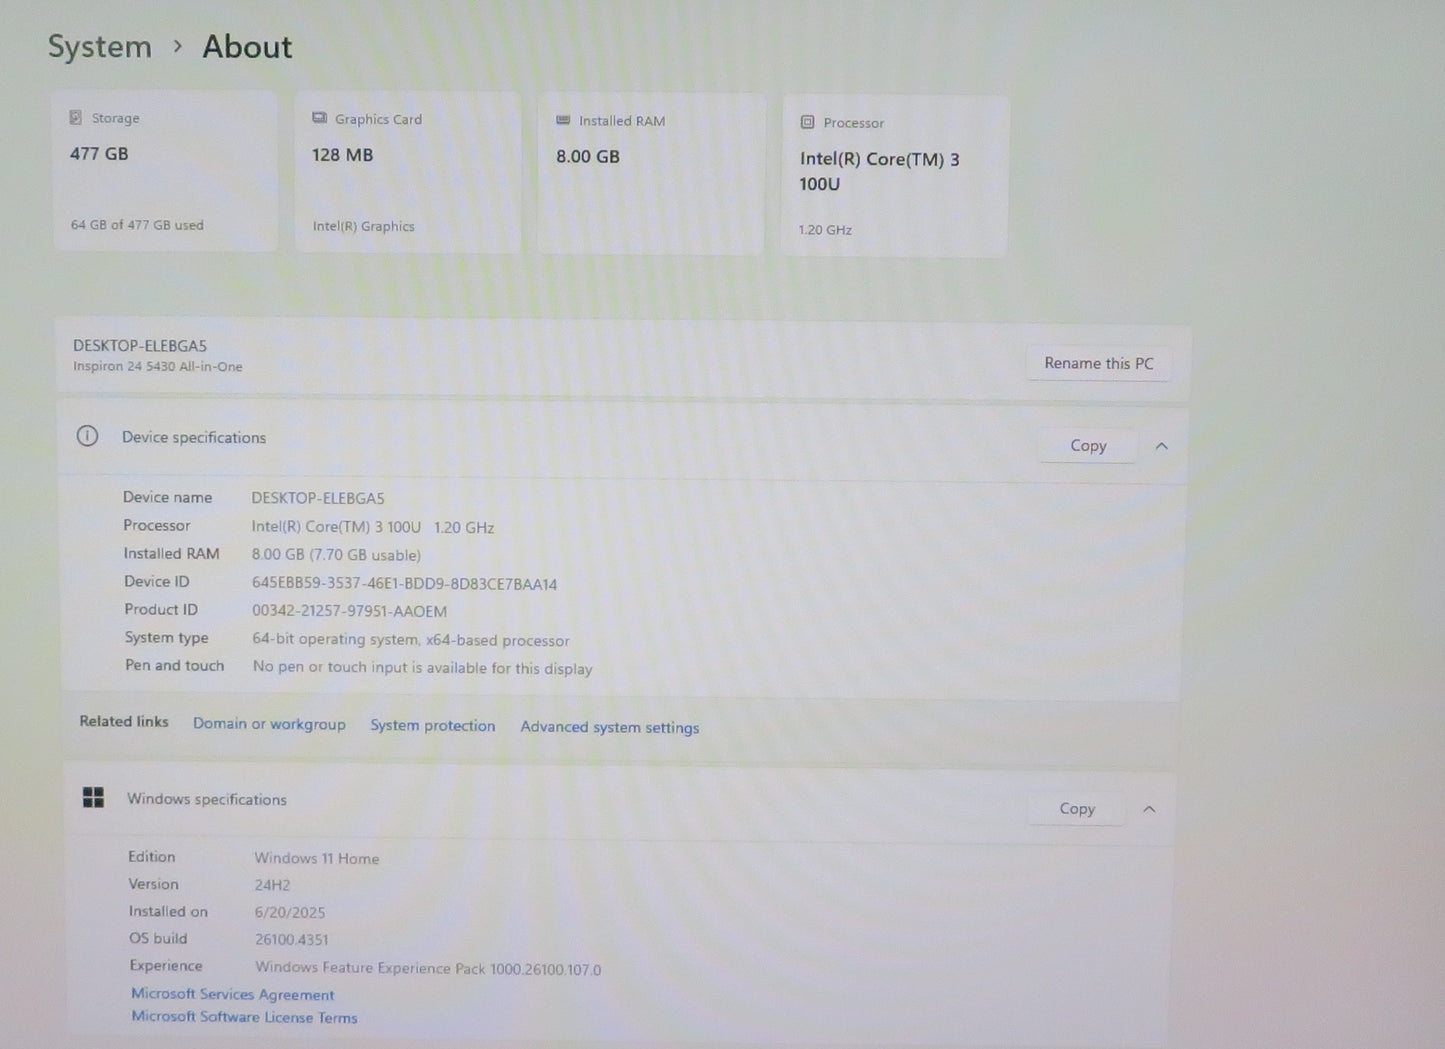Click the Device specifications info icon
Viewport: 1445px width, 1049px height.
point(88,436)
